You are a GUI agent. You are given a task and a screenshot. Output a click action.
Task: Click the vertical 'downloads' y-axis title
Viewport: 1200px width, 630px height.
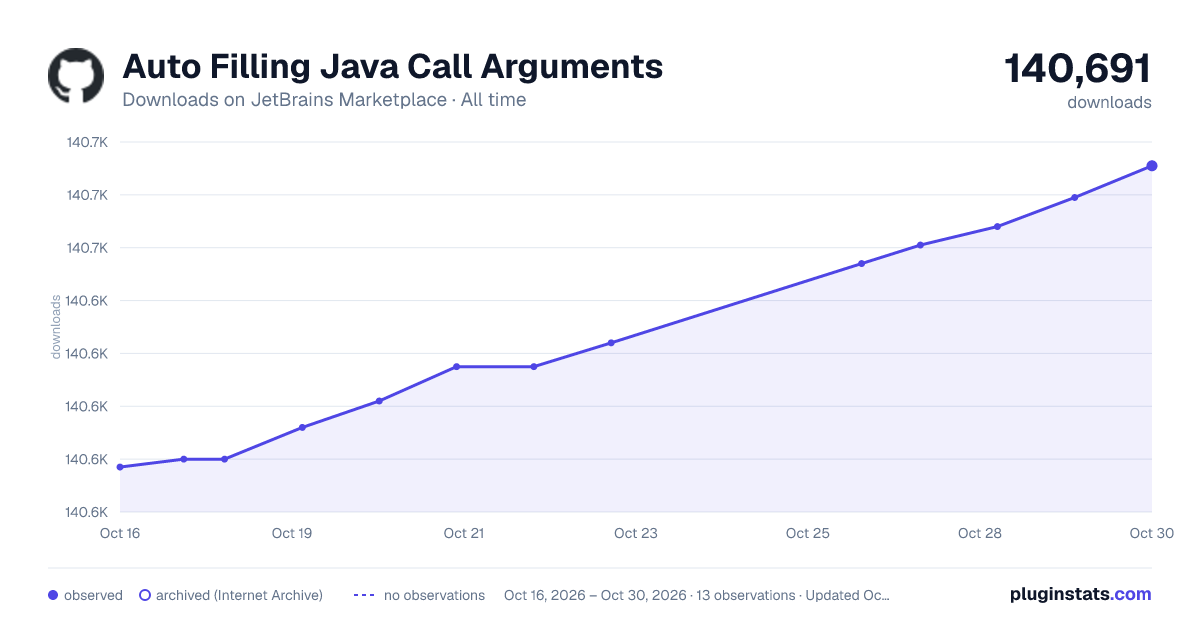pyautogui.click(x=56, y=327)
